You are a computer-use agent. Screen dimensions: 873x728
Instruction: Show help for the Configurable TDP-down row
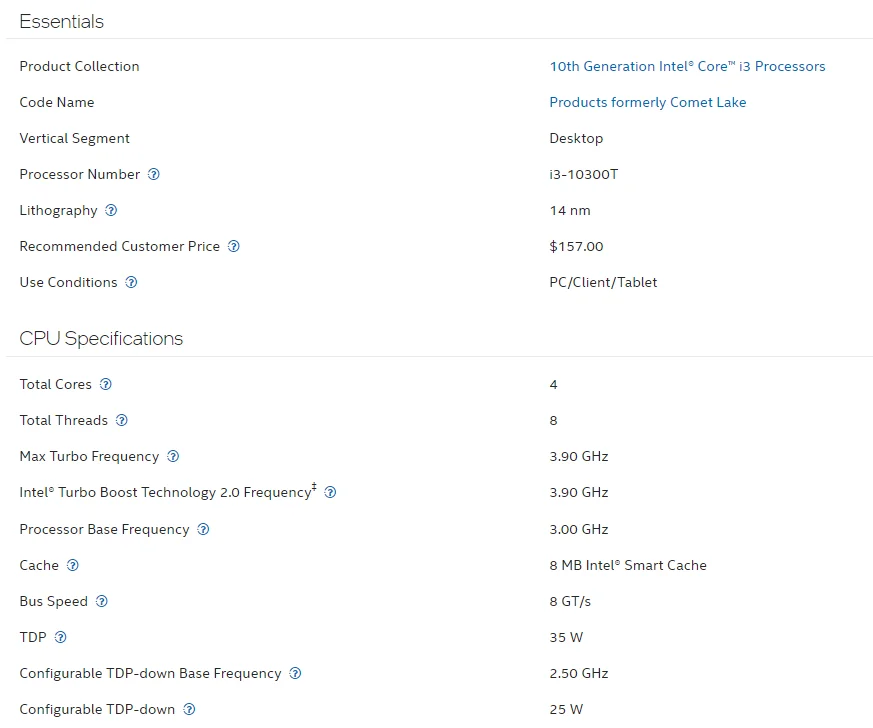point(189,709)
